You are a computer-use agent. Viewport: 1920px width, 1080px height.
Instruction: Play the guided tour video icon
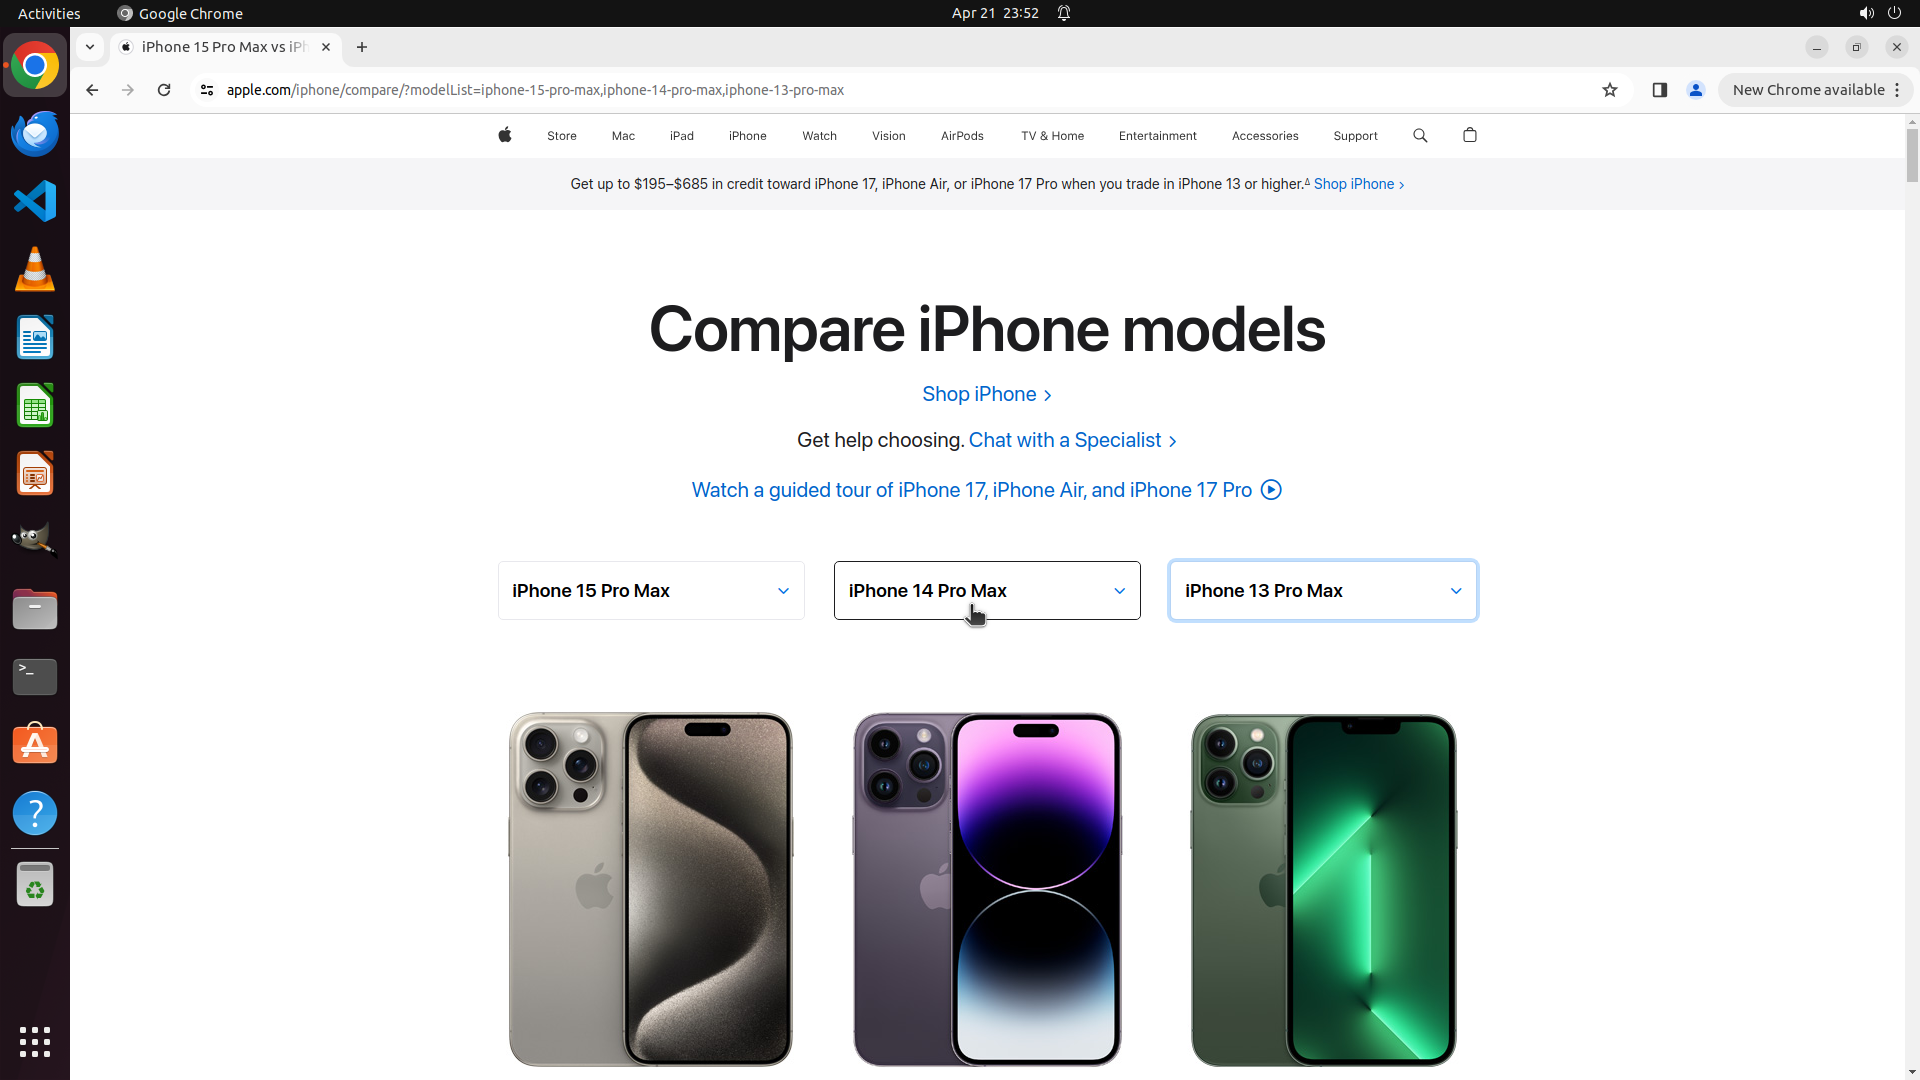coord(1271,490)
